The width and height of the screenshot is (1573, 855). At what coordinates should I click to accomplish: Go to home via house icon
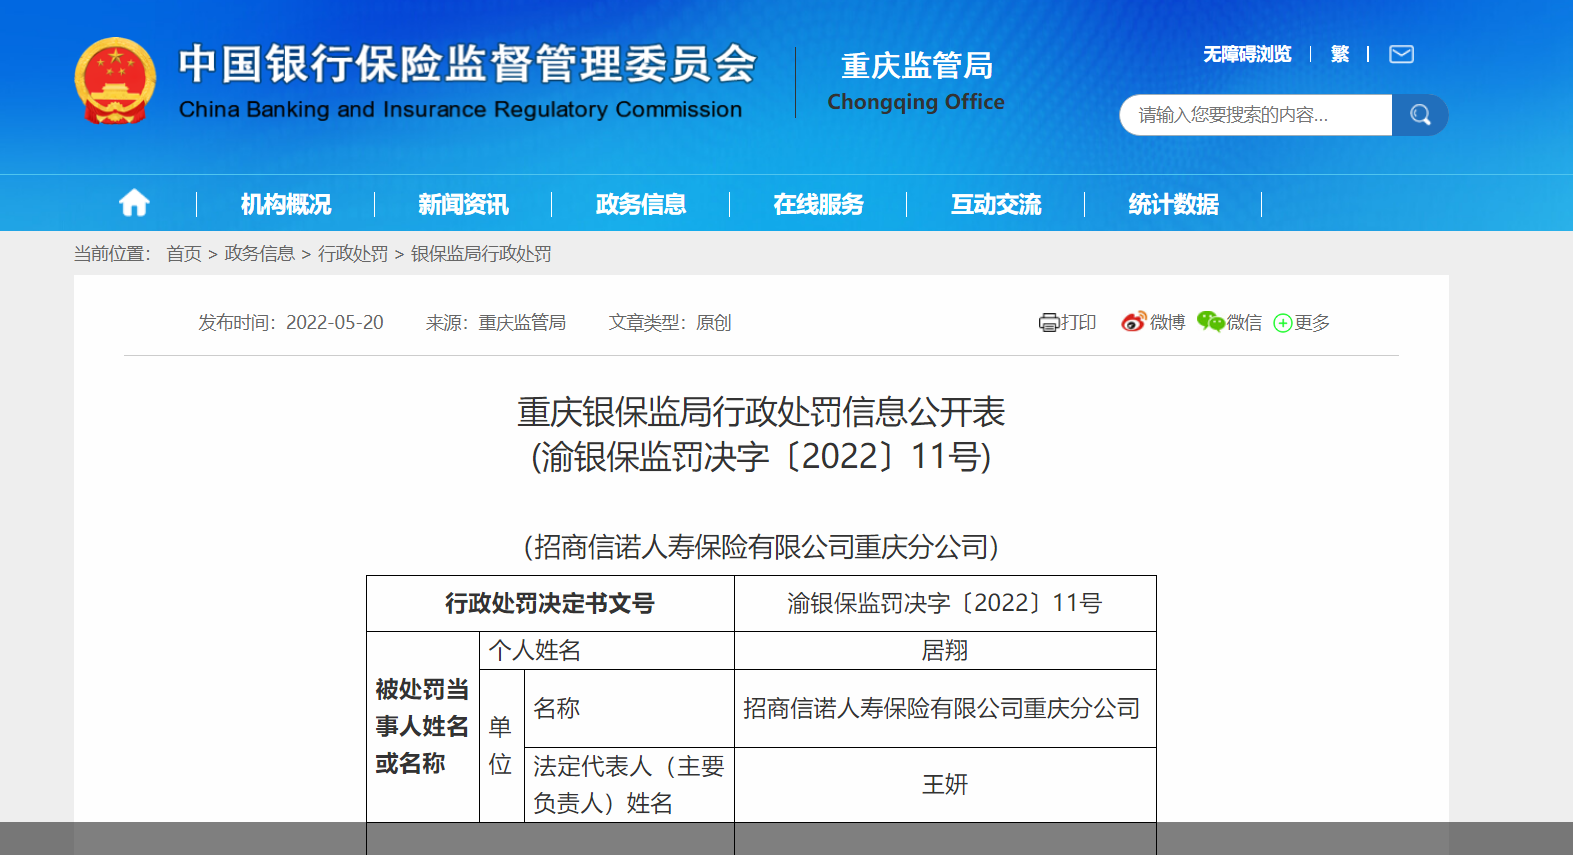[x=134, y=204]
